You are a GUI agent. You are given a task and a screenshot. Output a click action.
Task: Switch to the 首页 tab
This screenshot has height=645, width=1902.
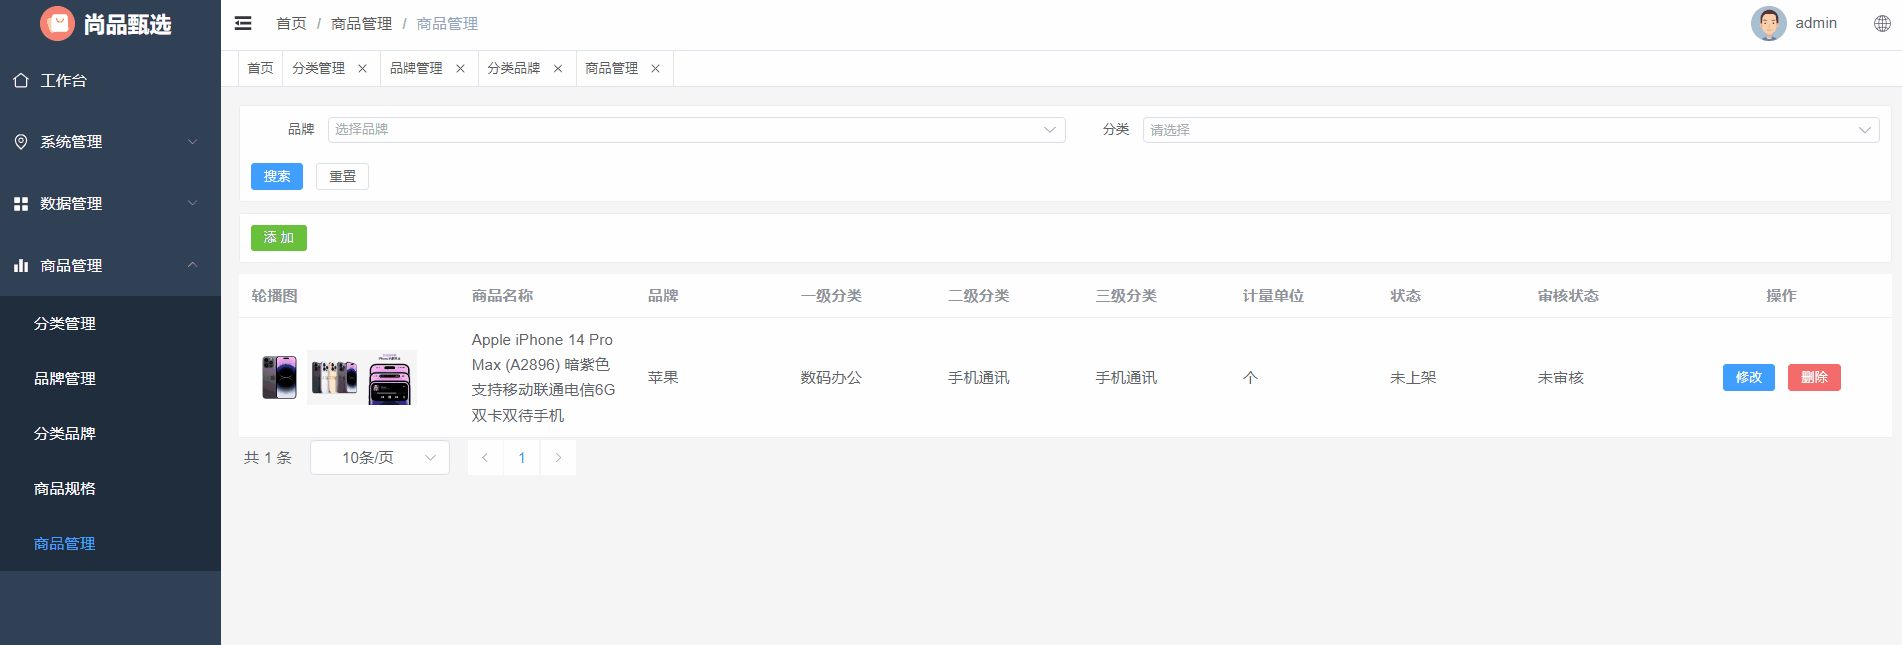click(x=260, y=69)
